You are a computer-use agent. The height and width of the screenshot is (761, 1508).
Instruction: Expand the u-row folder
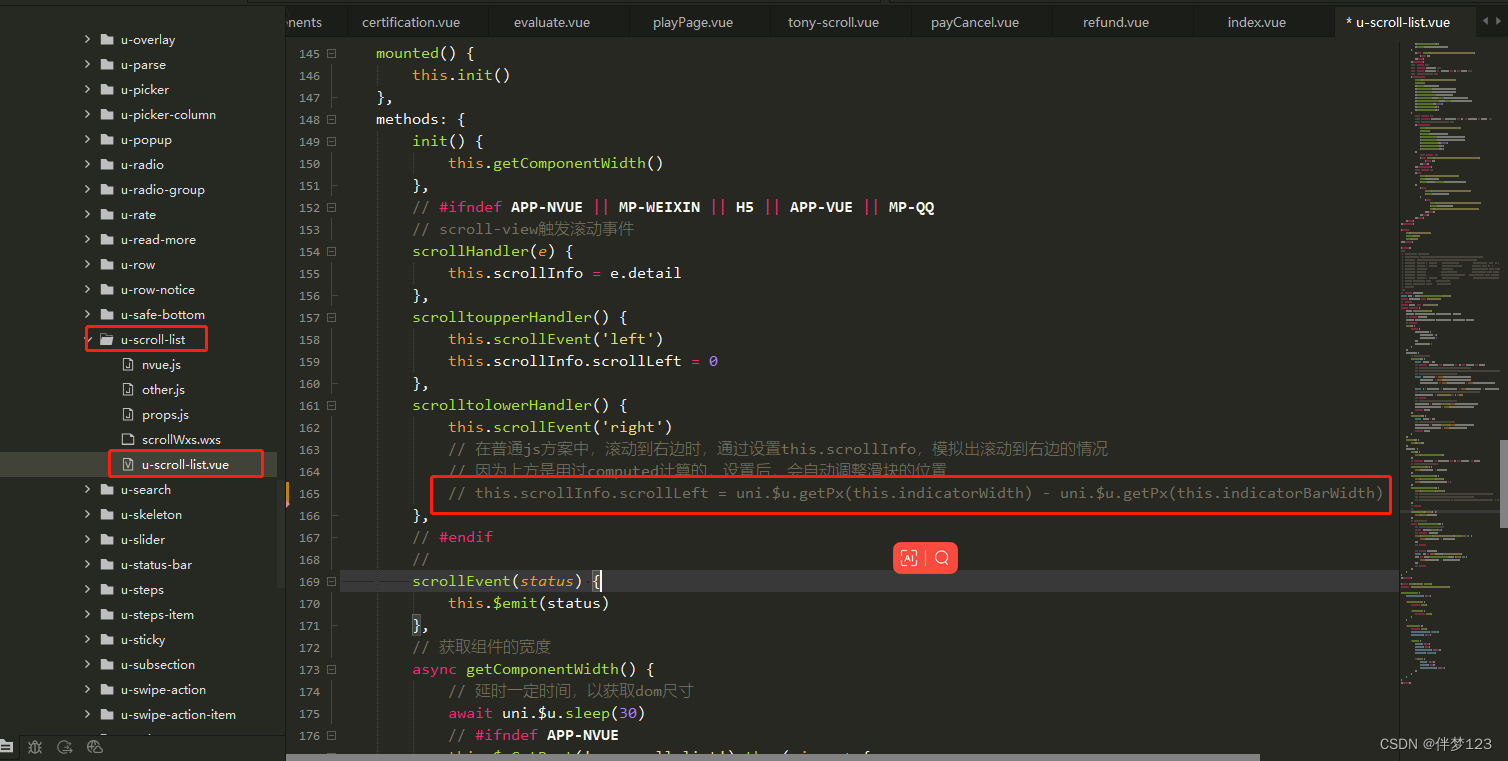click(x=87, y=264)
